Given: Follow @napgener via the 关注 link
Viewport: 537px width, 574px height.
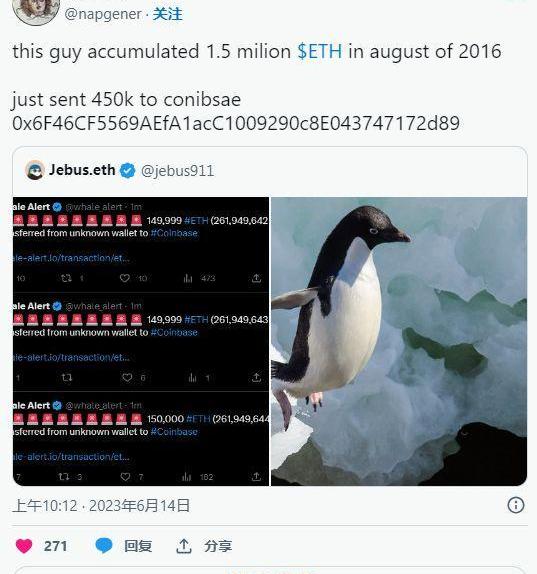Looking at the screenshot, I should click(168, 14).
